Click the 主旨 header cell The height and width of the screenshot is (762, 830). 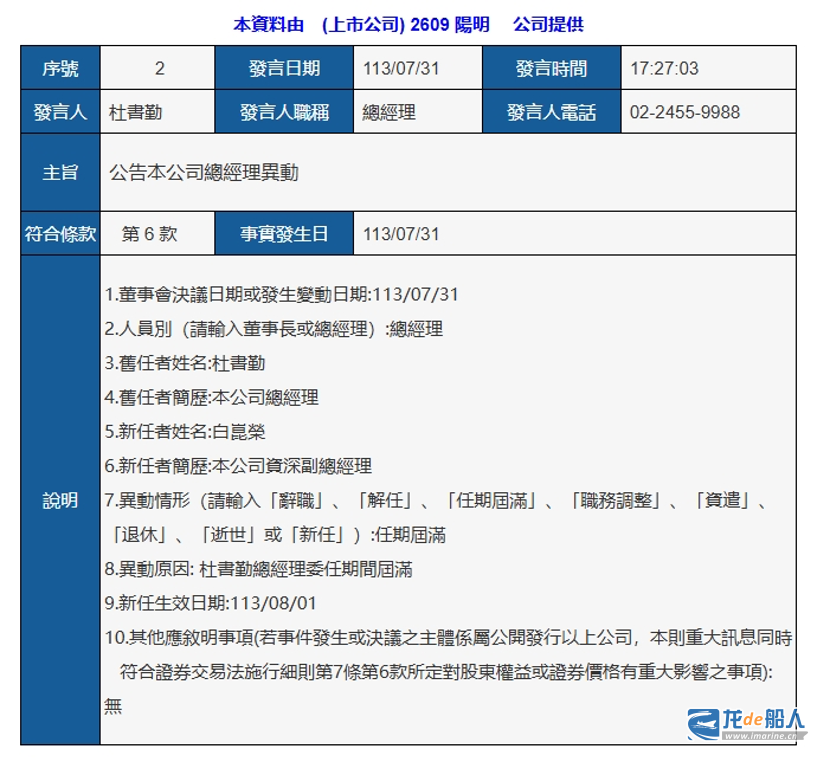(60, 172)
